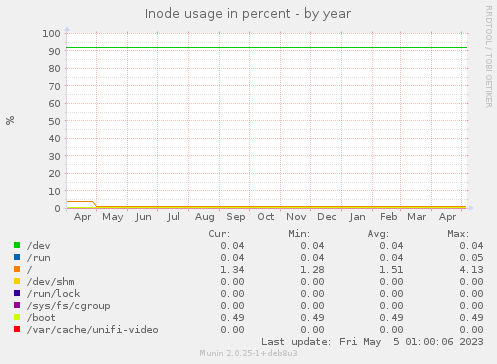Click the blue /run legend color swatch
The width and height of the screenshot is (497, 364).
[x=17, y=257]
